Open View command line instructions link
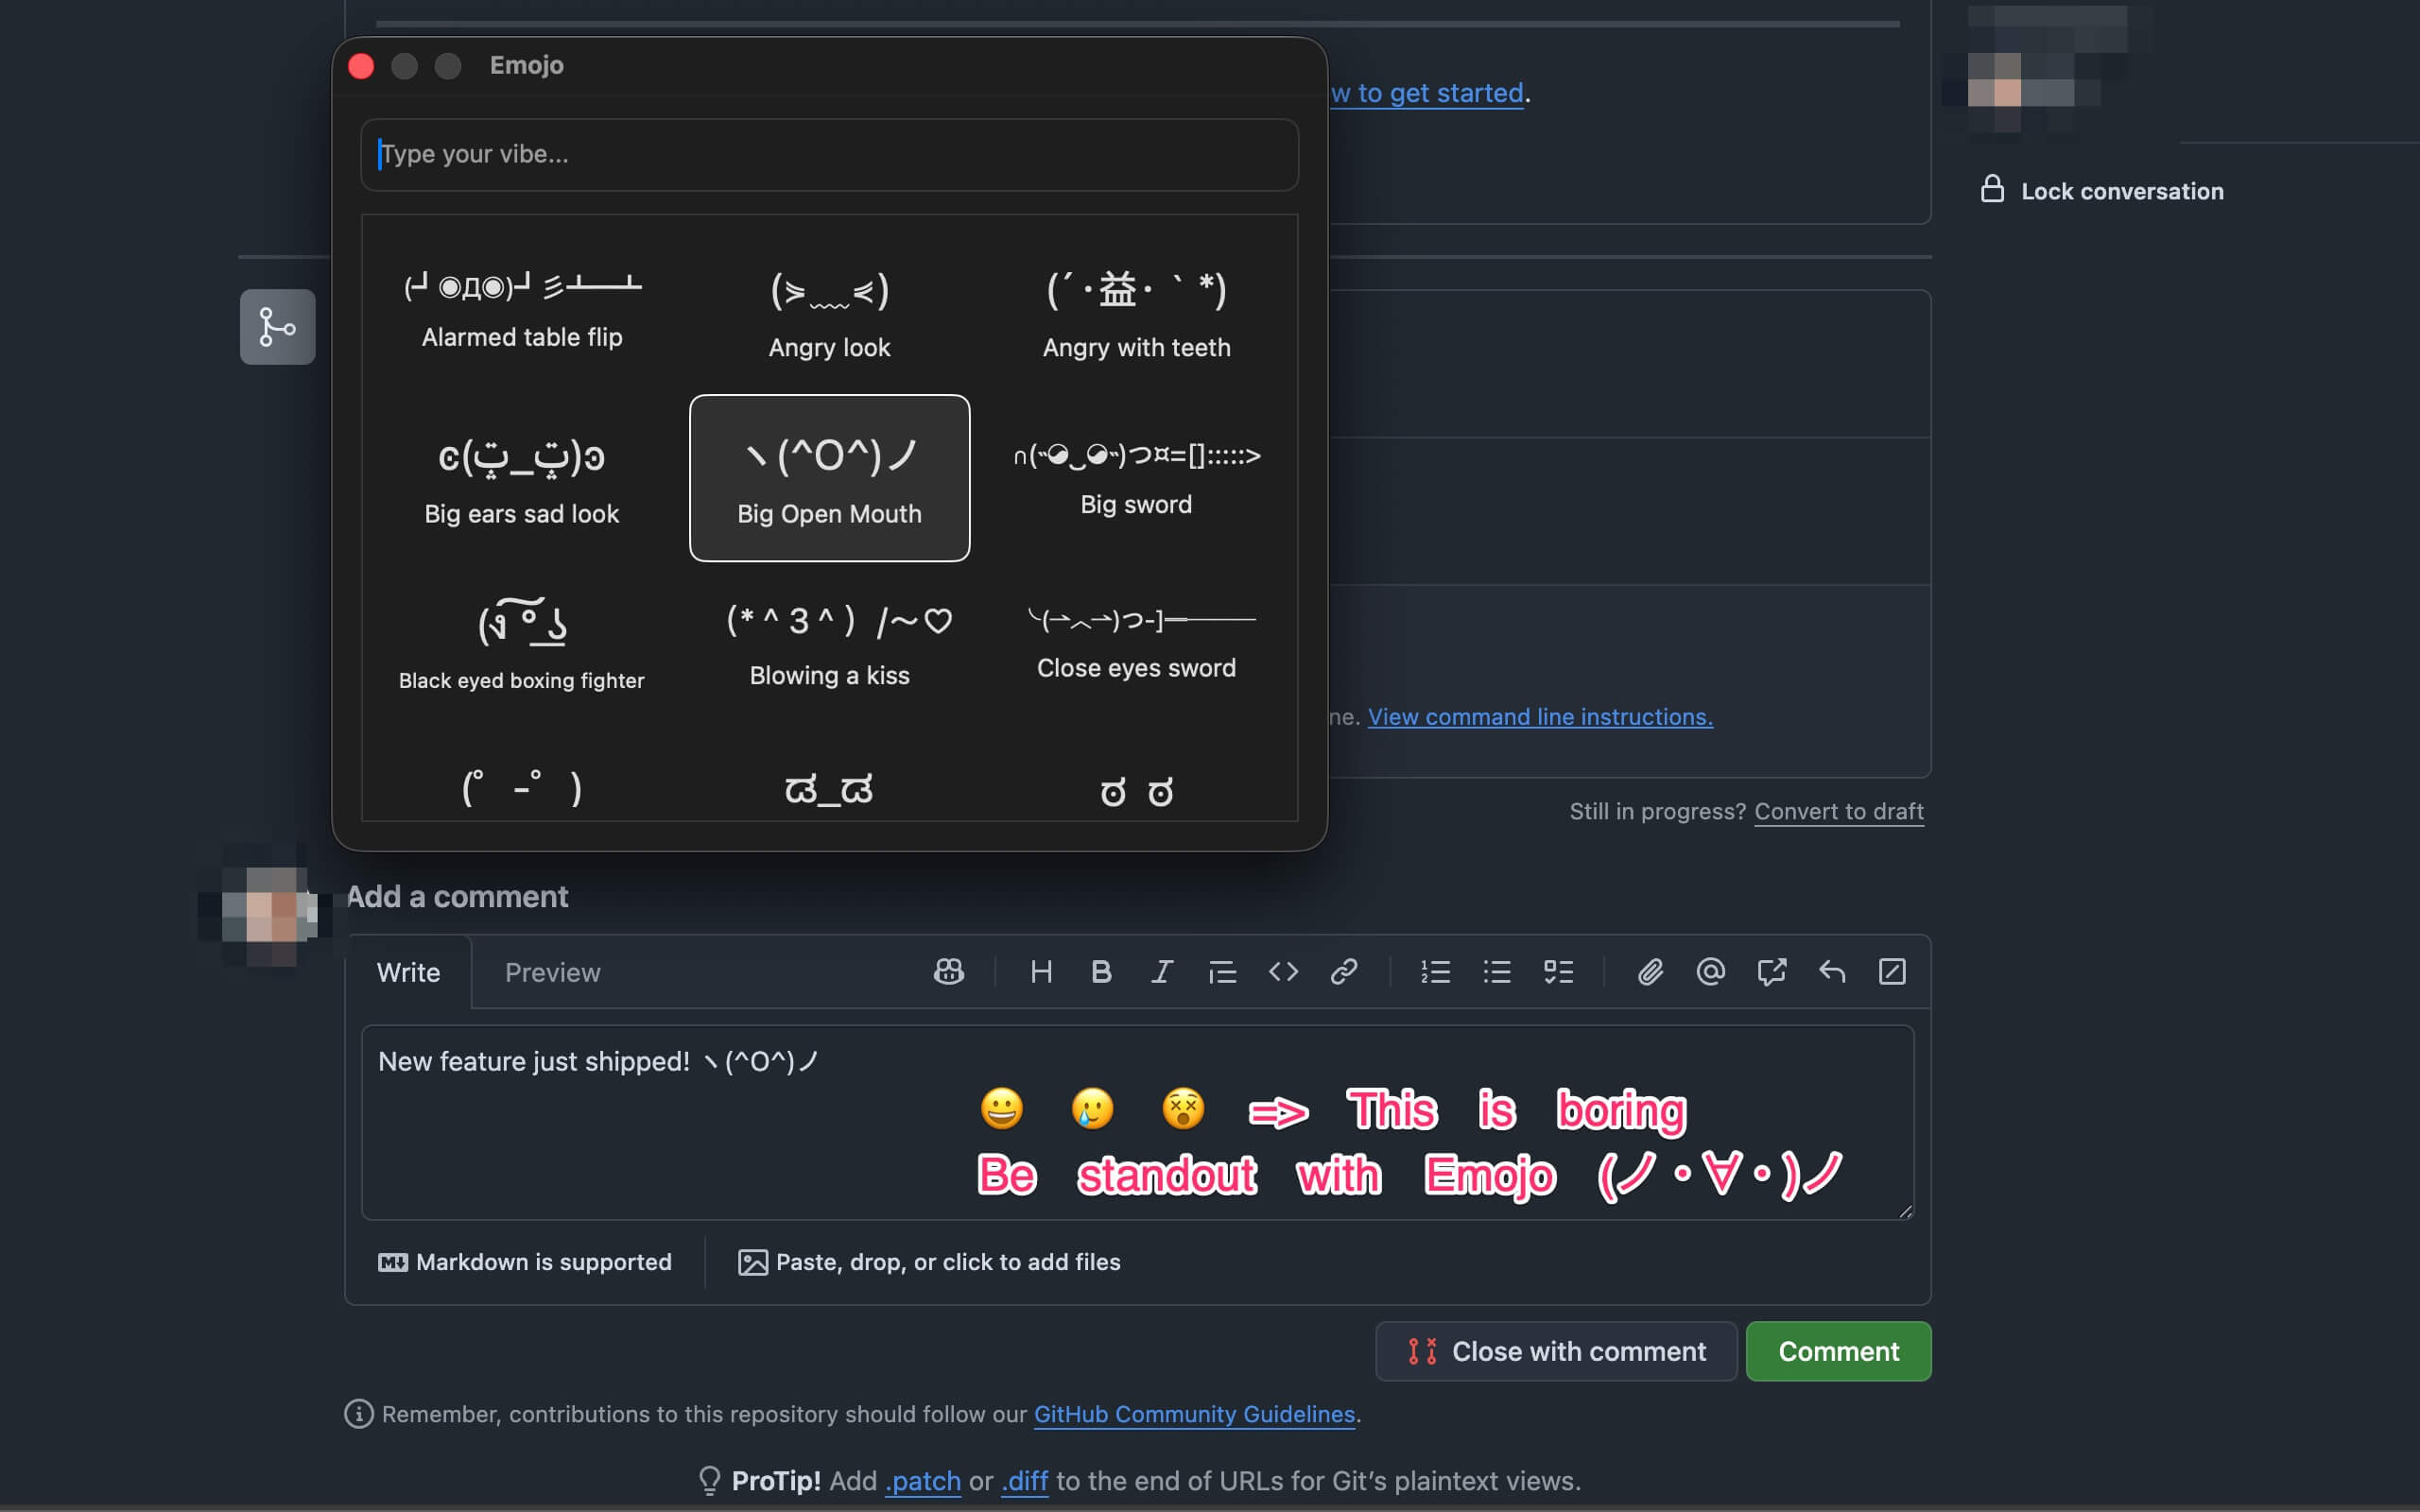2420x1512 pixels. tap(1540, 717)
